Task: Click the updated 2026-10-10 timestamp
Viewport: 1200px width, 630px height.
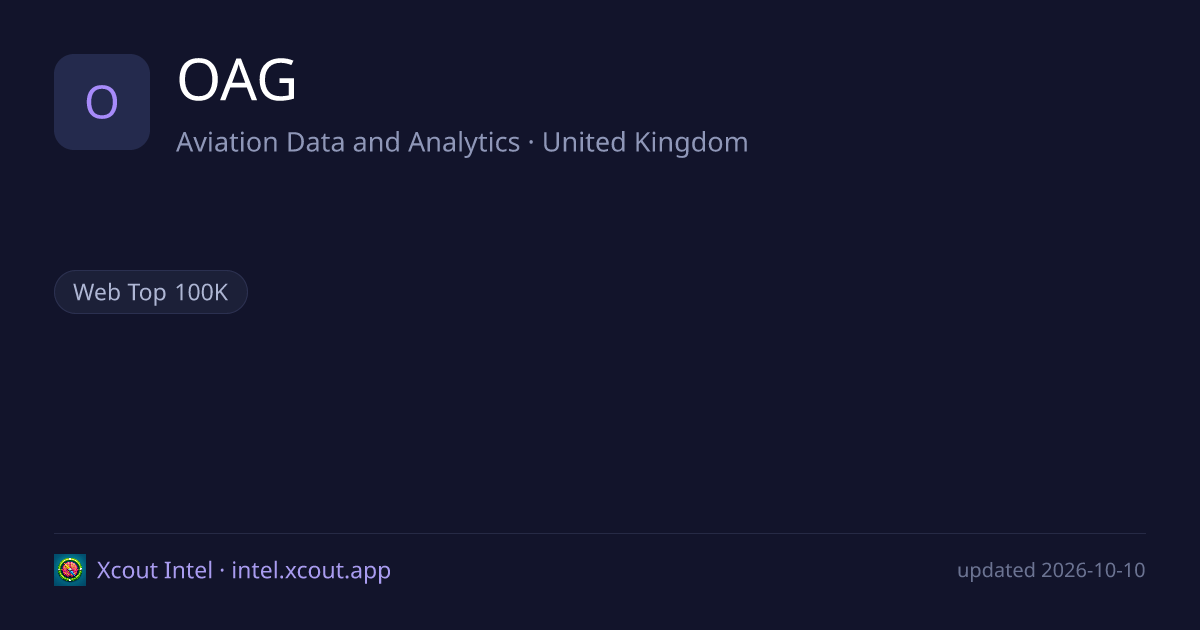Action: pyautogui.click(x=1051, y=570)
